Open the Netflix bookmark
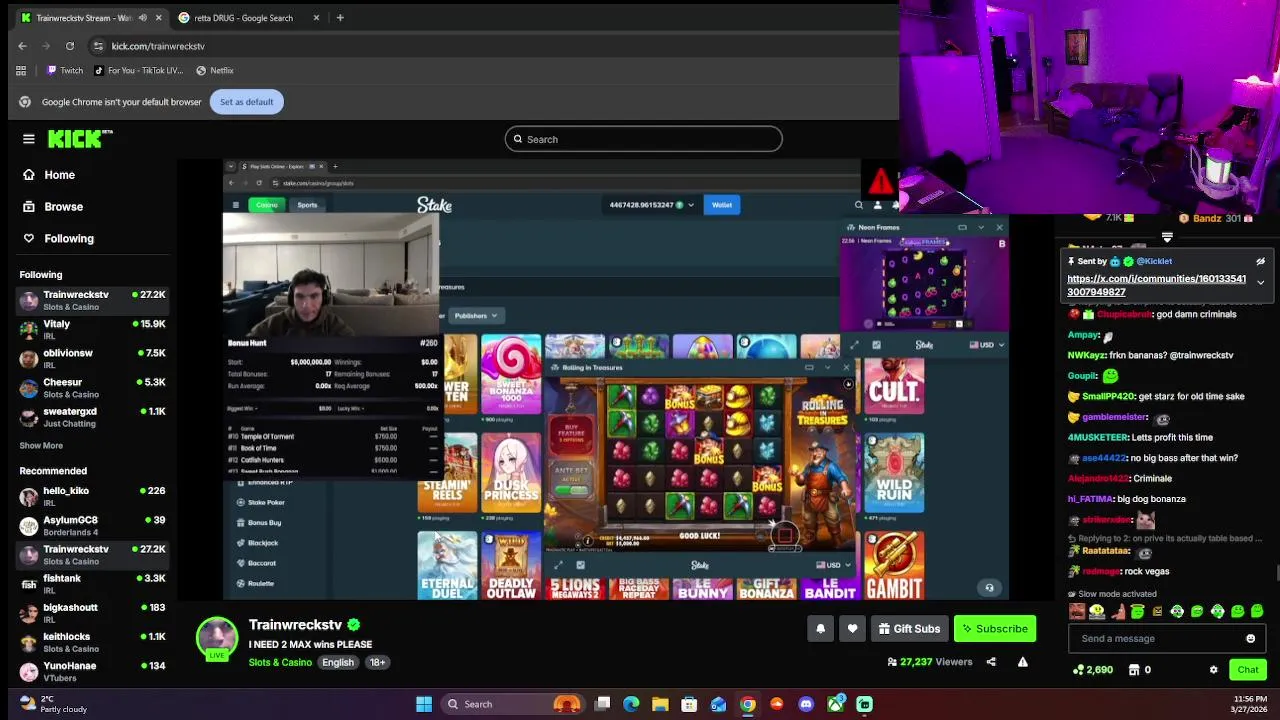The image size is (1280, 720). 214,71
